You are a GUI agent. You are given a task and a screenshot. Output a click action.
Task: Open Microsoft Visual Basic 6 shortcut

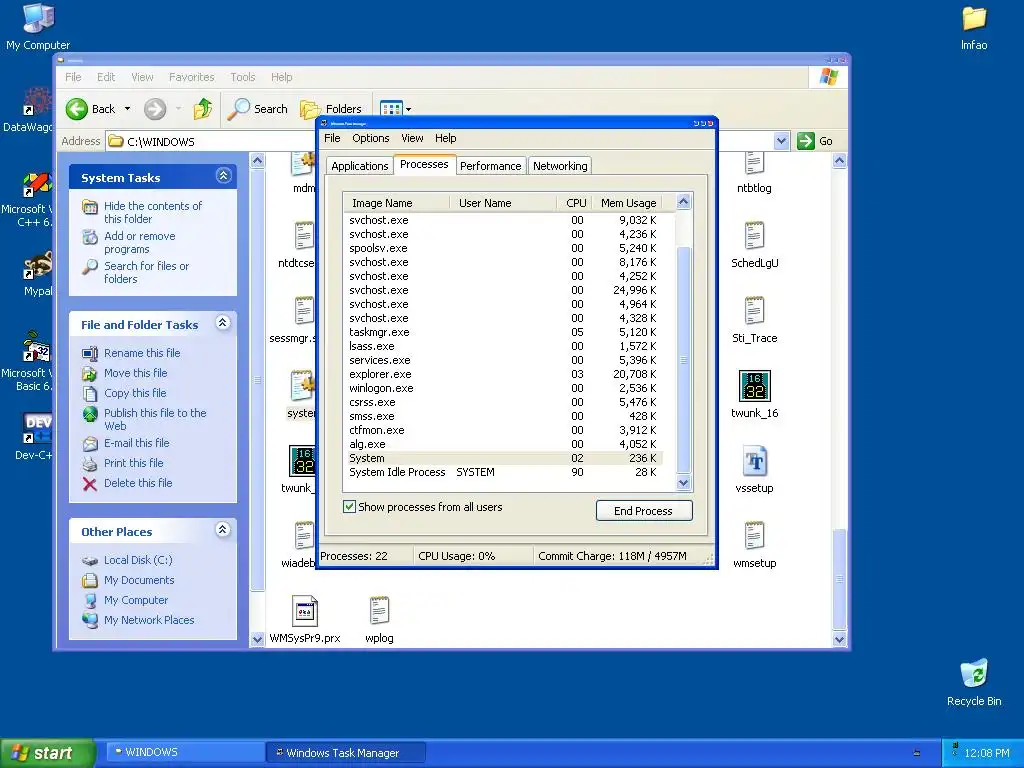[37, 347]
